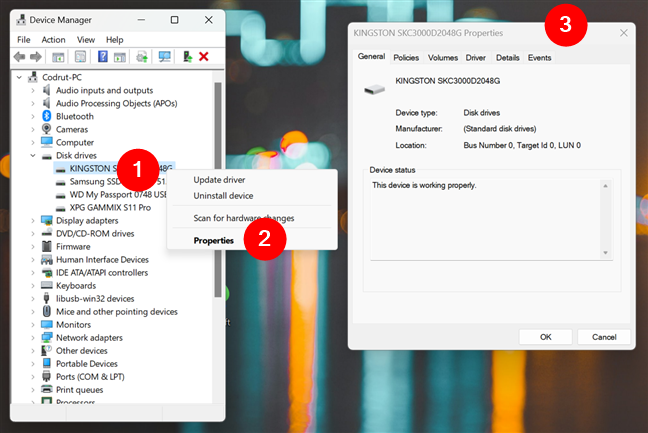Expand Ports (COM & LPT)
The width and height of the screenshot is (648, 433).
[33, 376]
